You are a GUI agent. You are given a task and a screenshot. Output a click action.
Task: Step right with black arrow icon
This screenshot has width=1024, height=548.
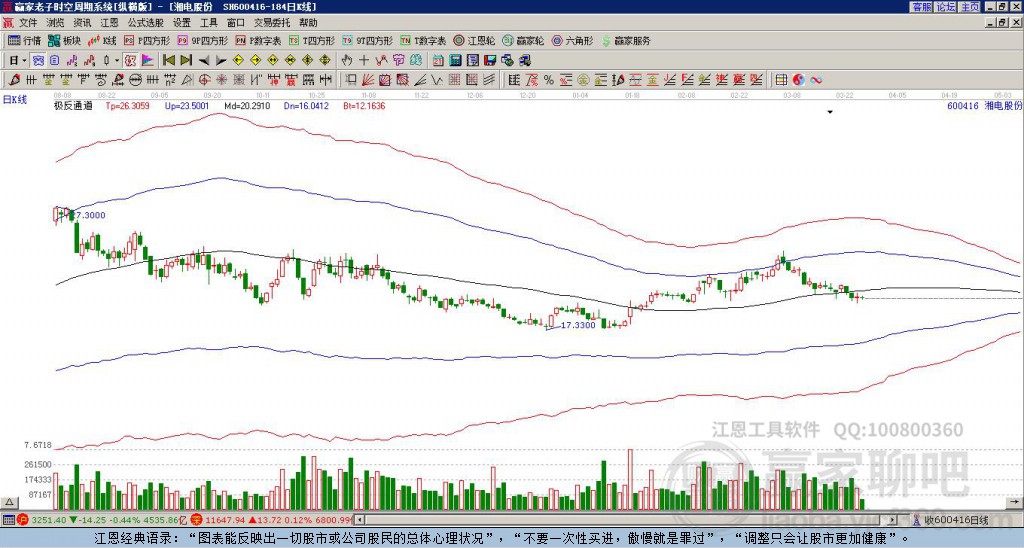coord(221,60)
